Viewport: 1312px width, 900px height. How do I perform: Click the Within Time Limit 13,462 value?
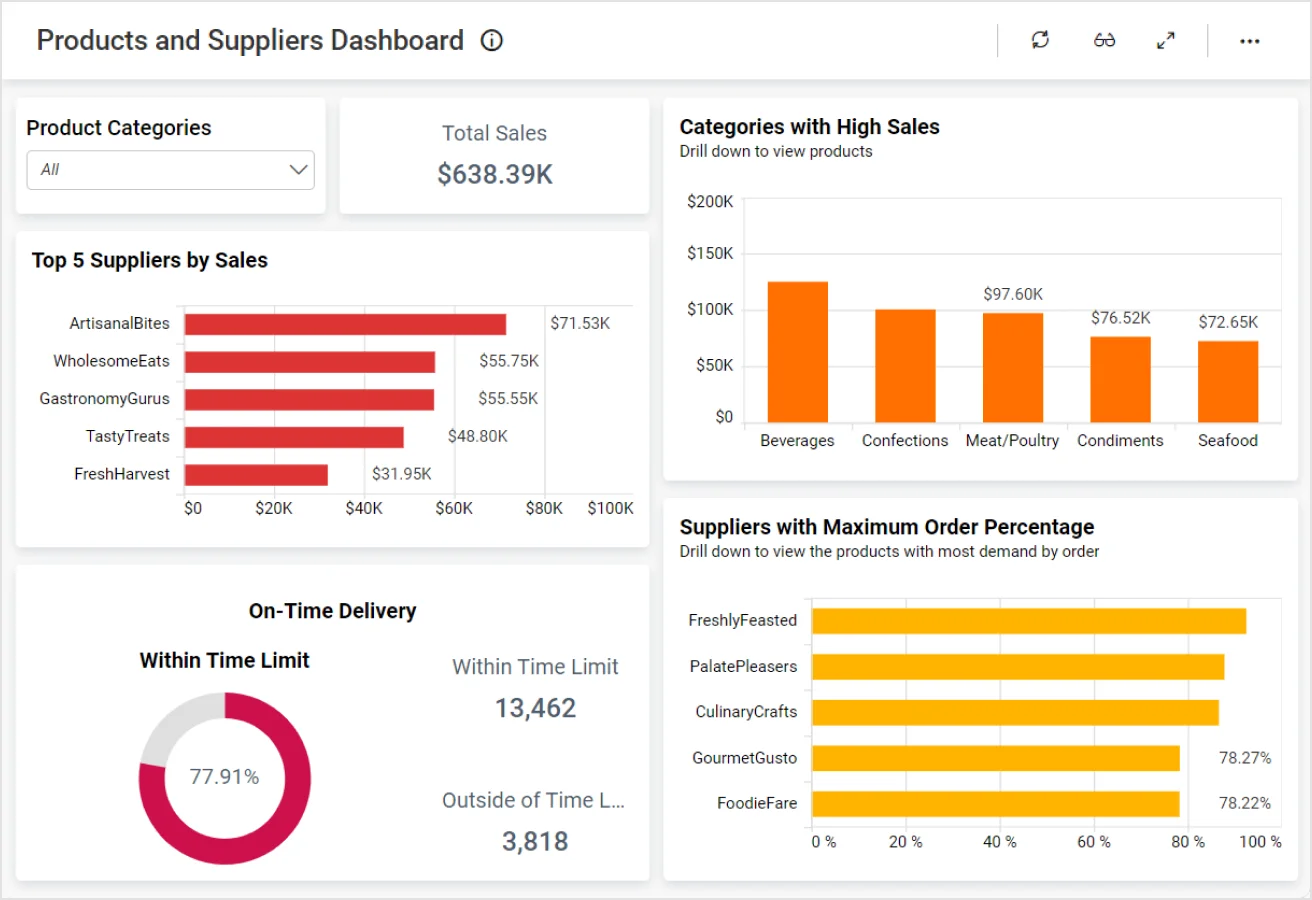pyautogui.click(x=535, y=709)
